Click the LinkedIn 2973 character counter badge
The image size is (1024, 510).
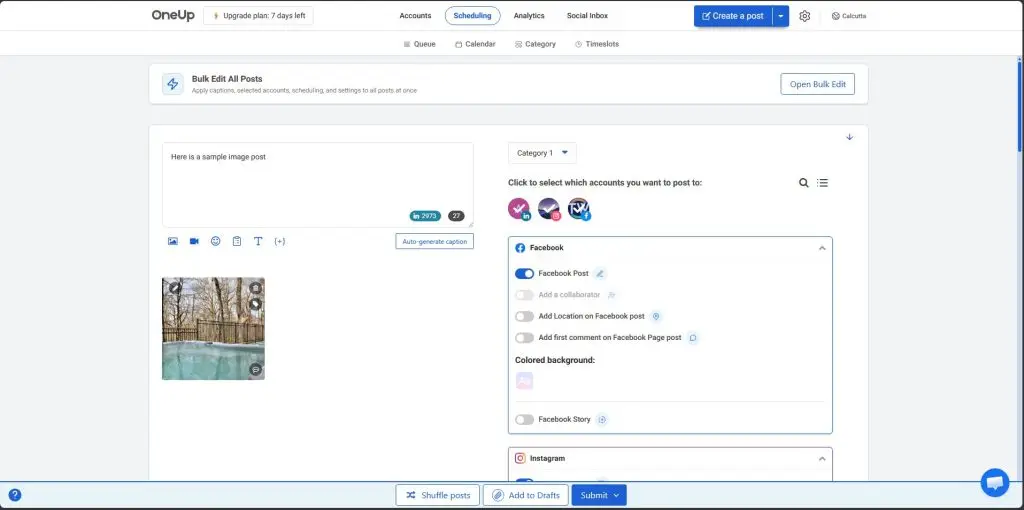pos(425,216)
